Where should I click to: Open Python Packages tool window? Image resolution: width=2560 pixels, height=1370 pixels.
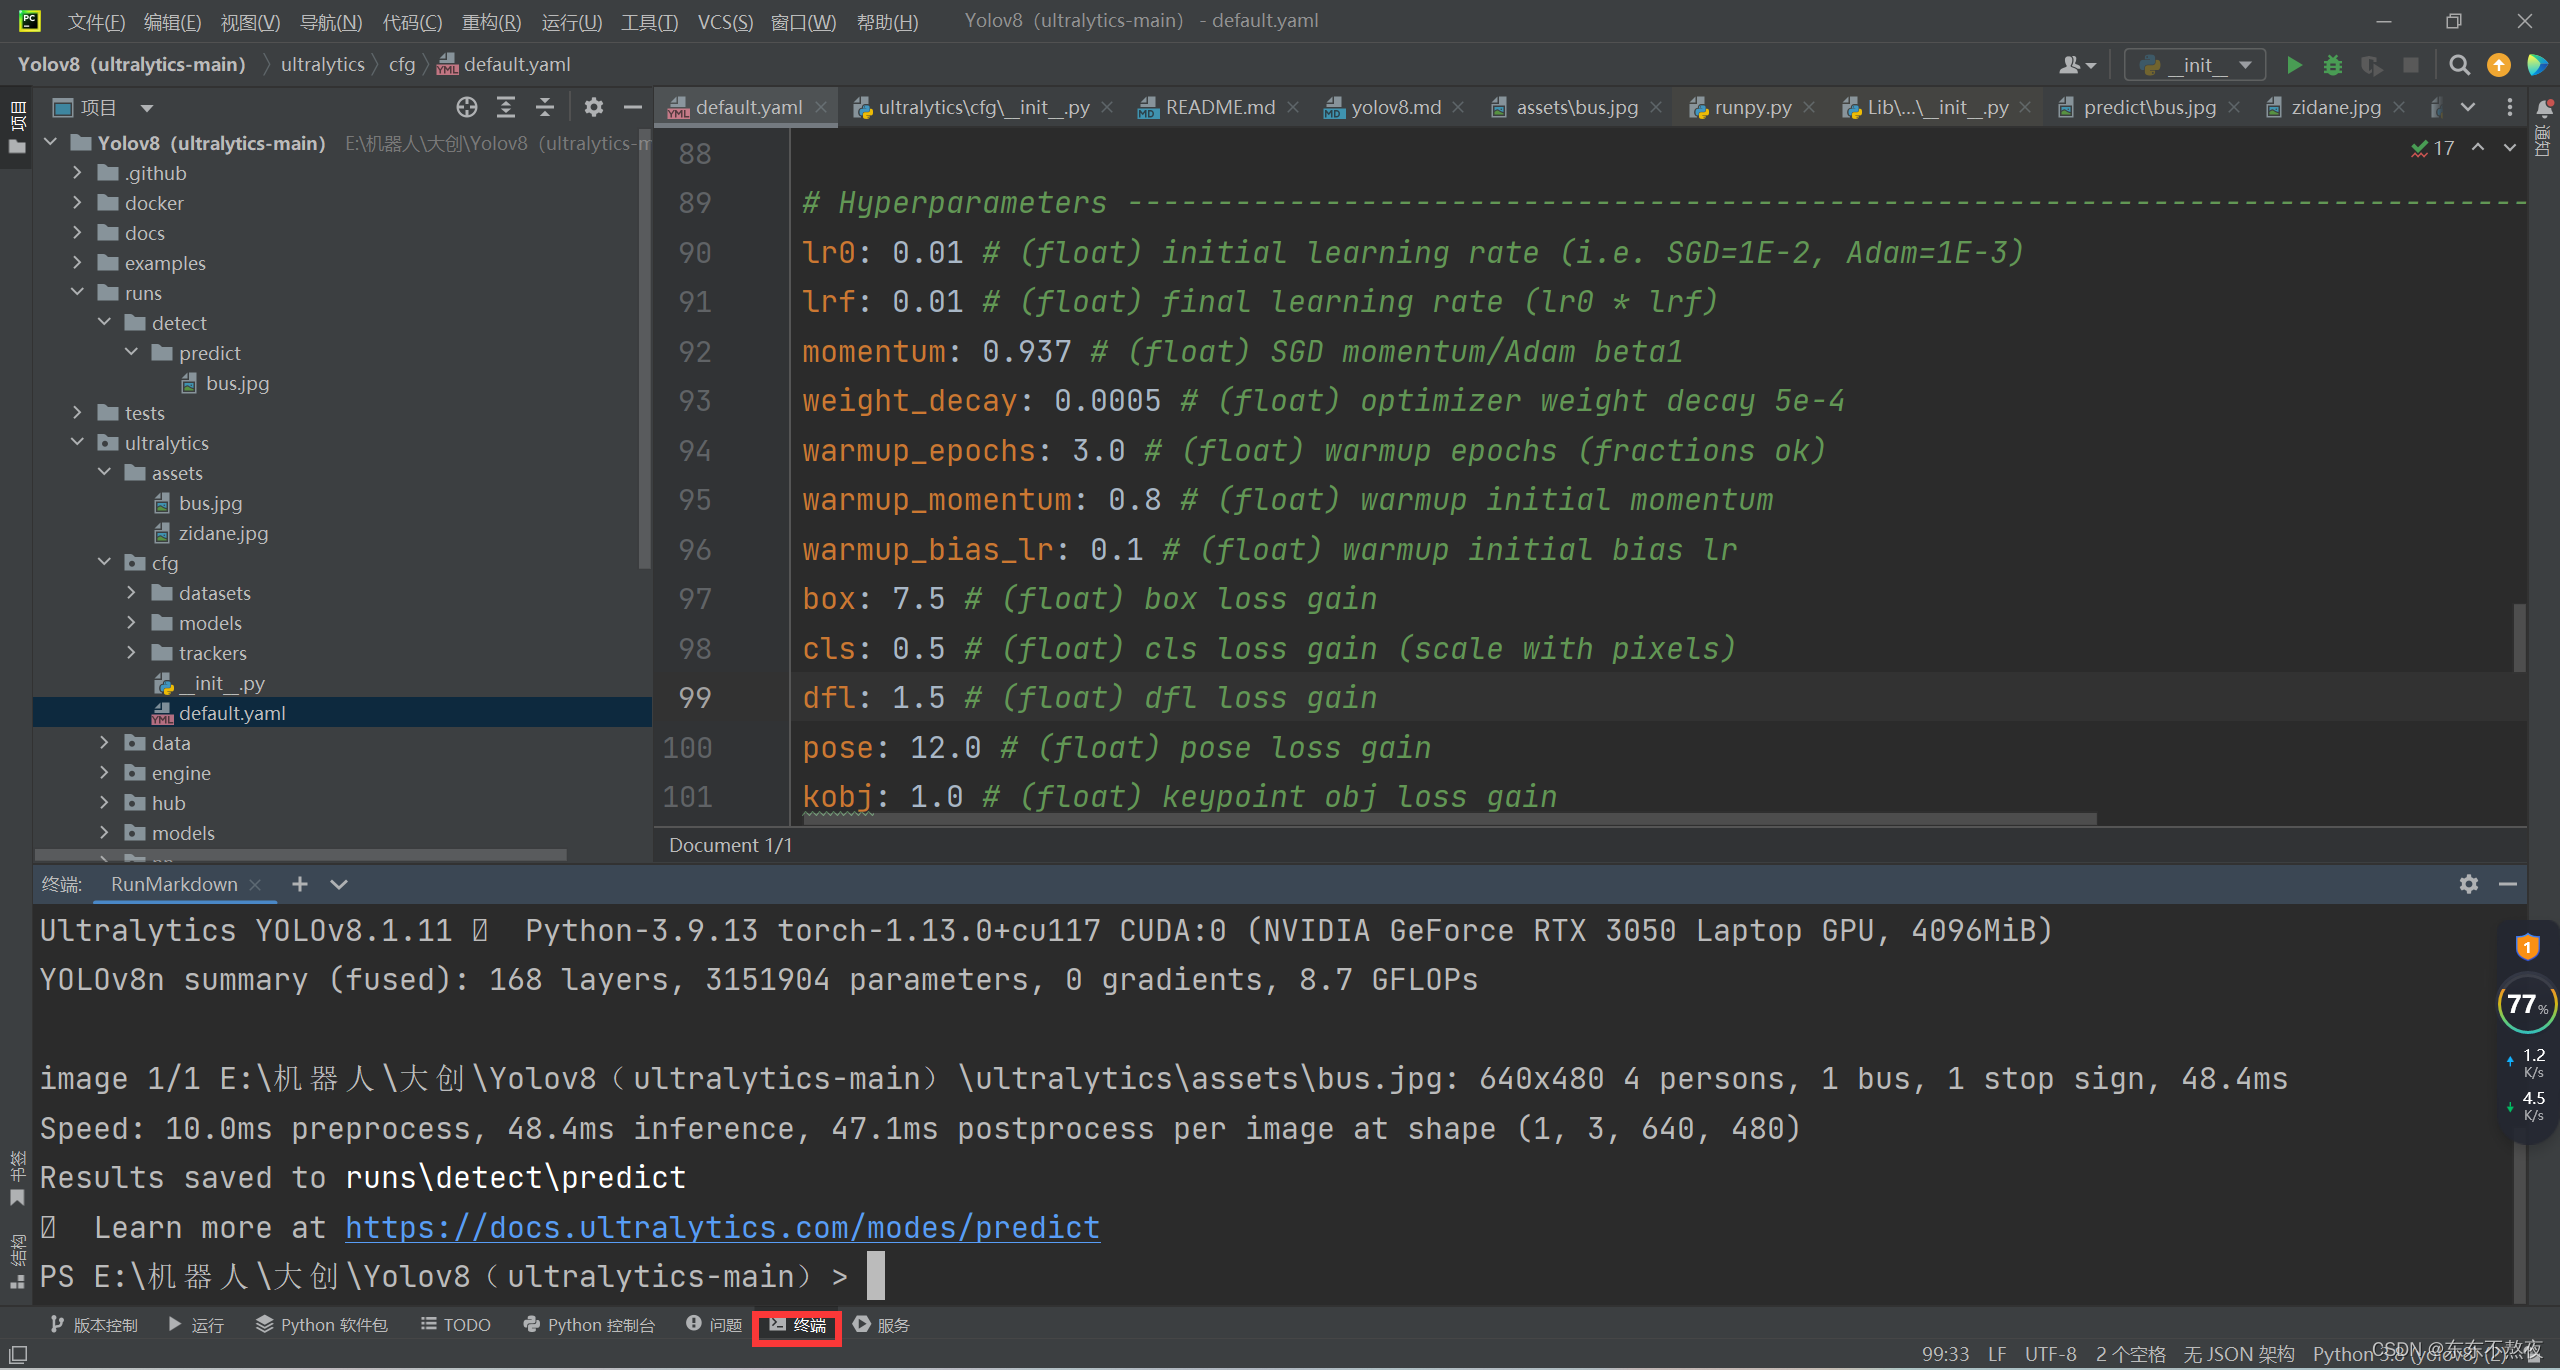point(322,1325)
